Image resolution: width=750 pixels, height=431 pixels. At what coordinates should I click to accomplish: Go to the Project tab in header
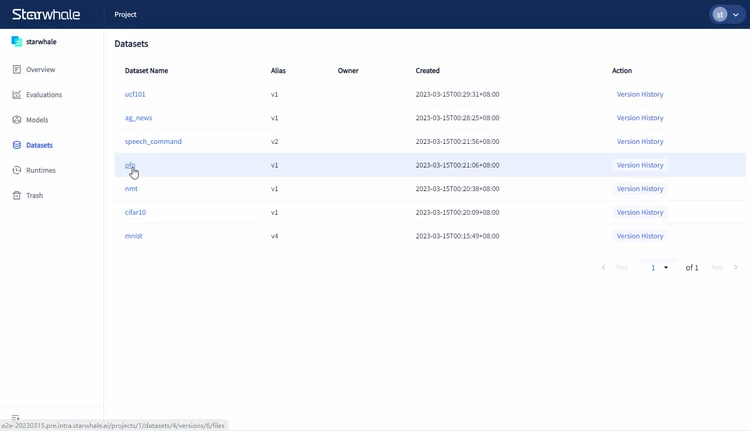[126, 15]
